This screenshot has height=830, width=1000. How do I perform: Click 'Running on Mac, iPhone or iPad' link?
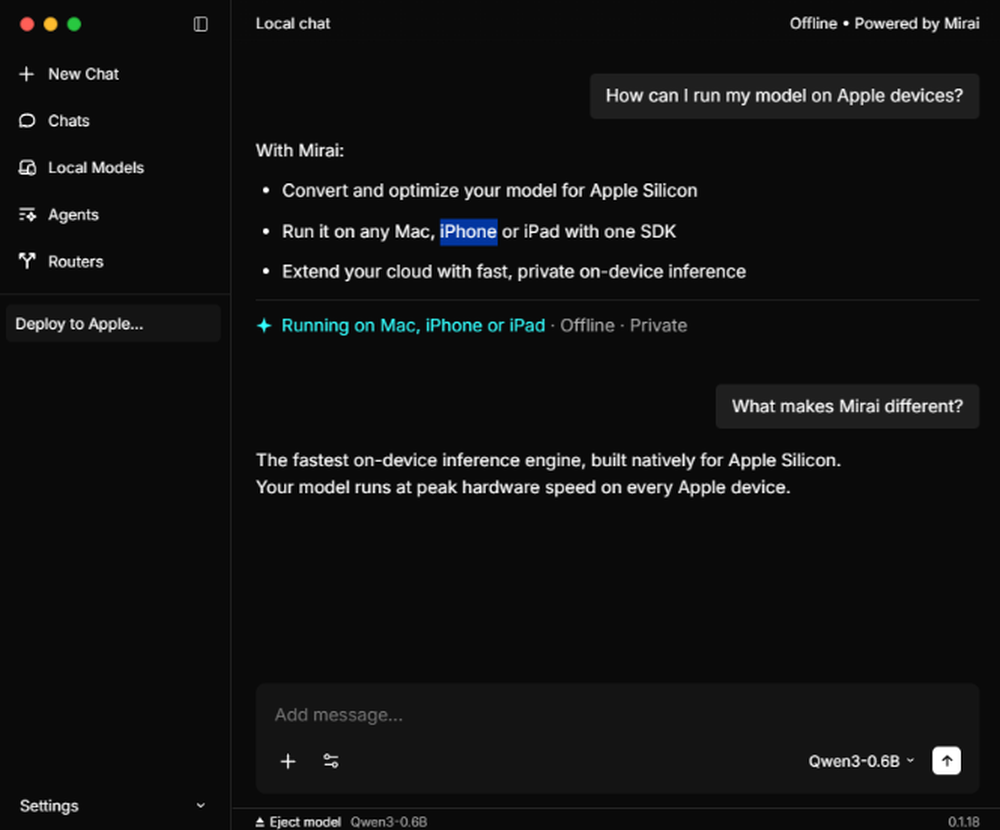tap(413, 326)
